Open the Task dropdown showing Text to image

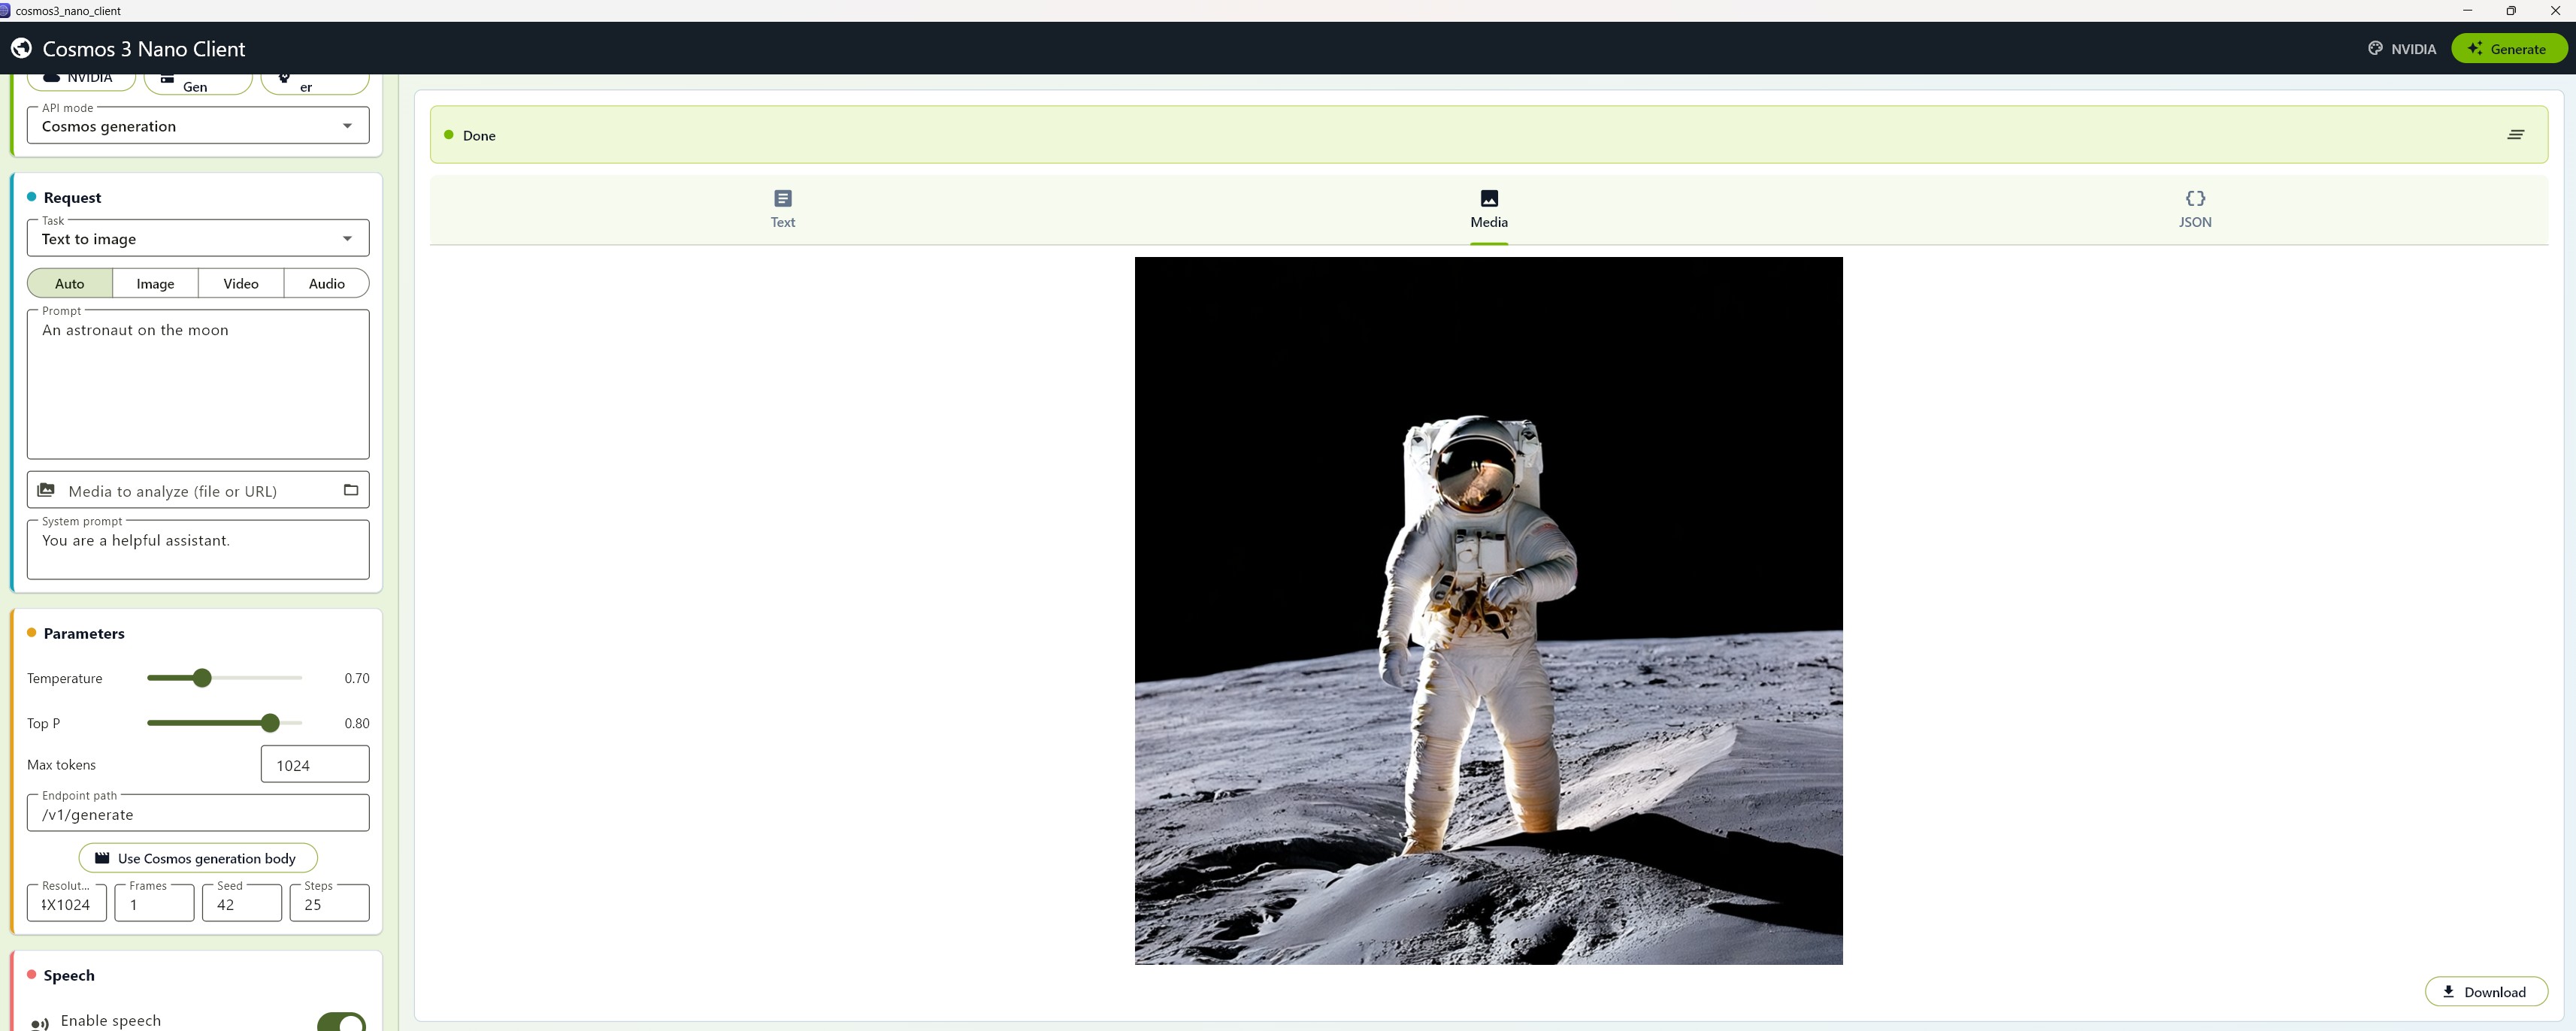point(198,238)
